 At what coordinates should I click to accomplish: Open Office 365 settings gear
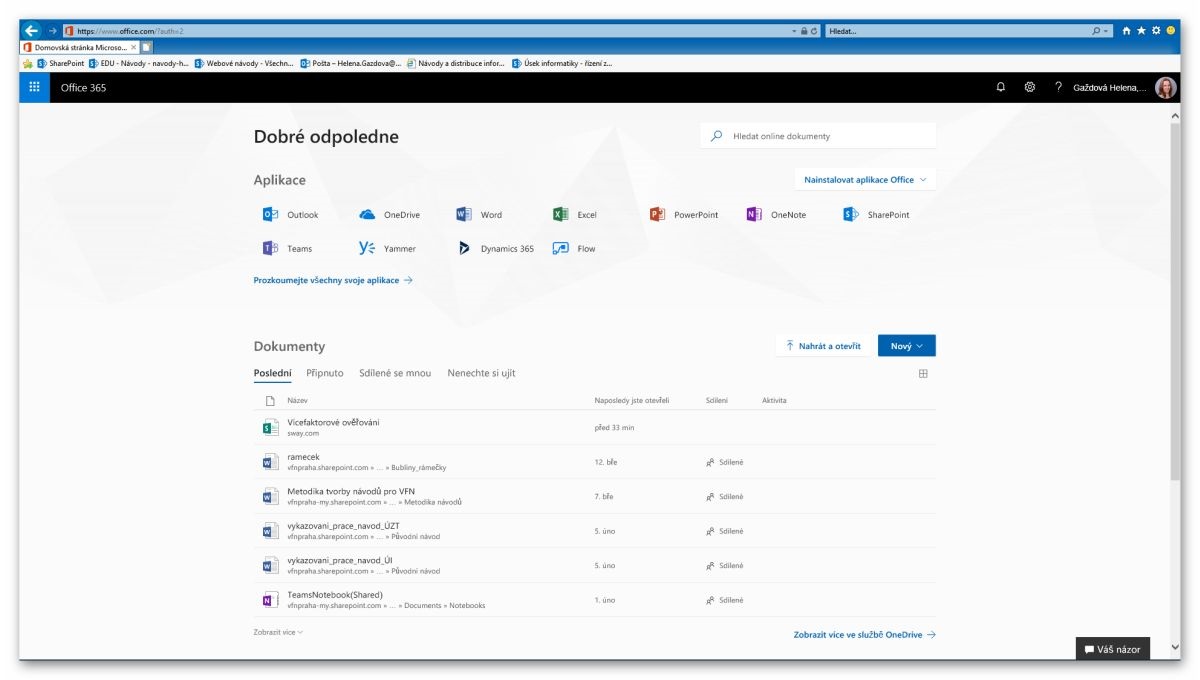pyautogui.click(x=1030, y=87)
